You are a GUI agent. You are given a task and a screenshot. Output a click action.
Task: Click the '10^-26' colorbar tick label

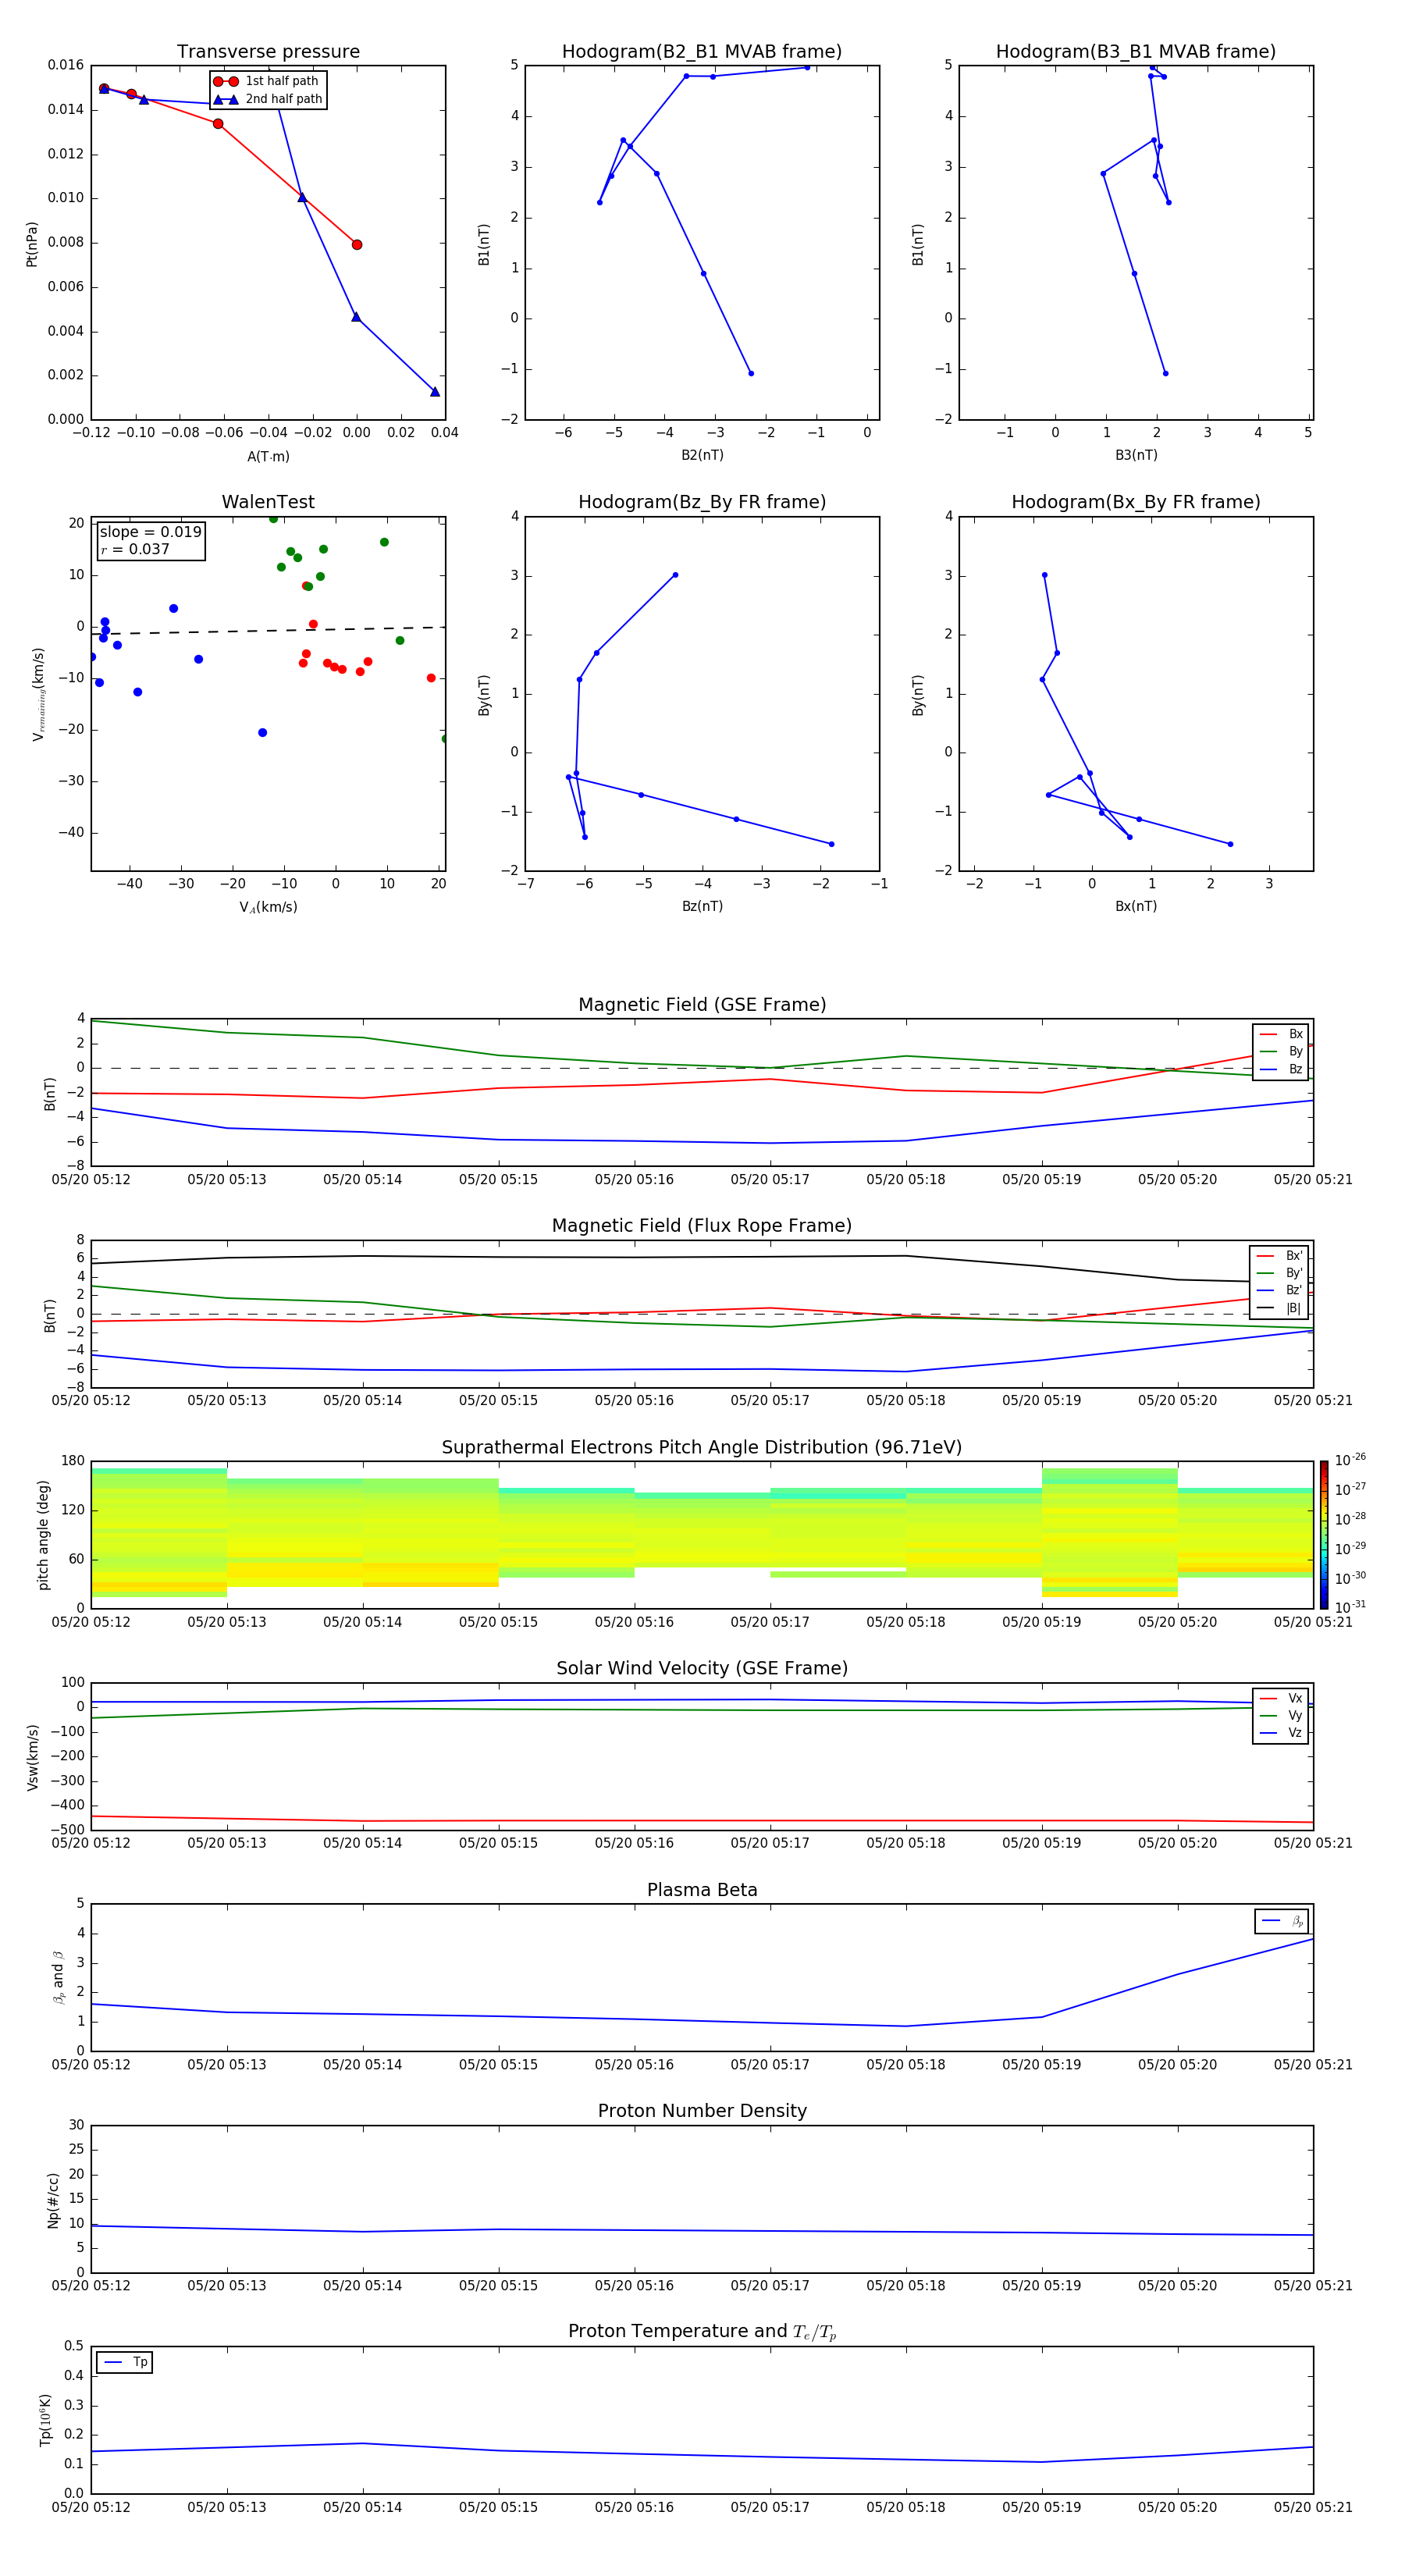click(1350, 1460)
